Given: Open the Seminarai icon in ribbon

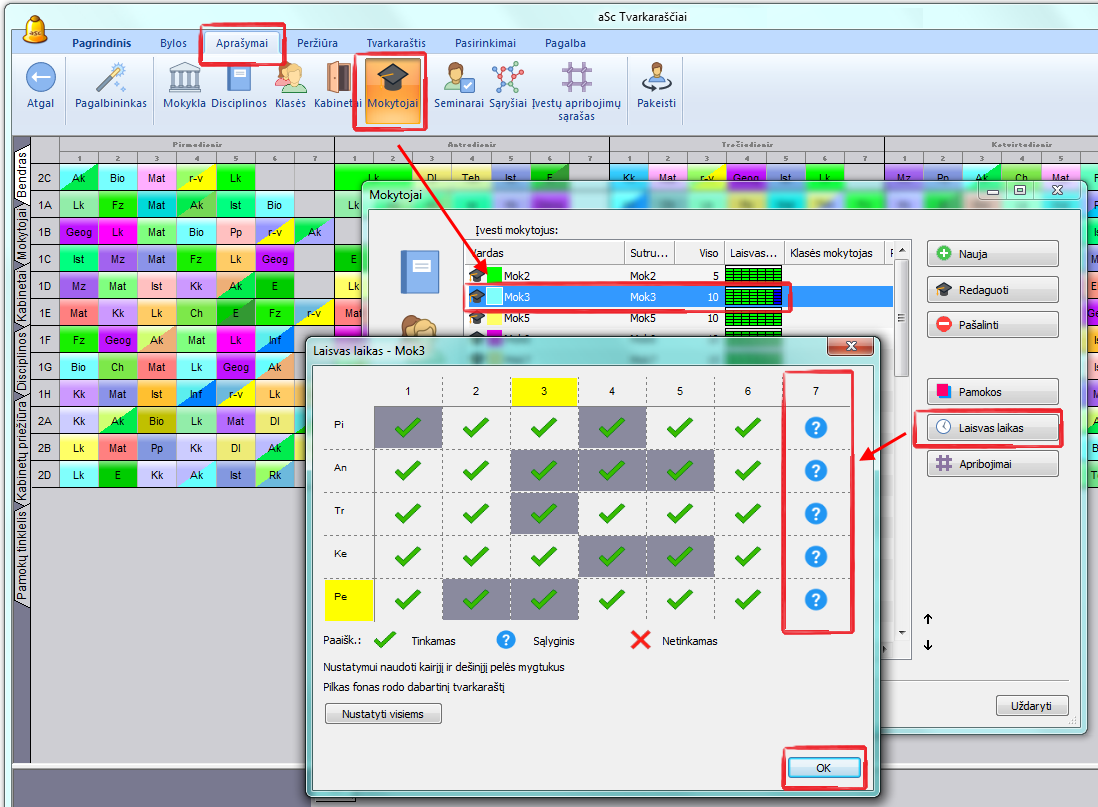Looking at the screenshot, I should tap(460, 78).
